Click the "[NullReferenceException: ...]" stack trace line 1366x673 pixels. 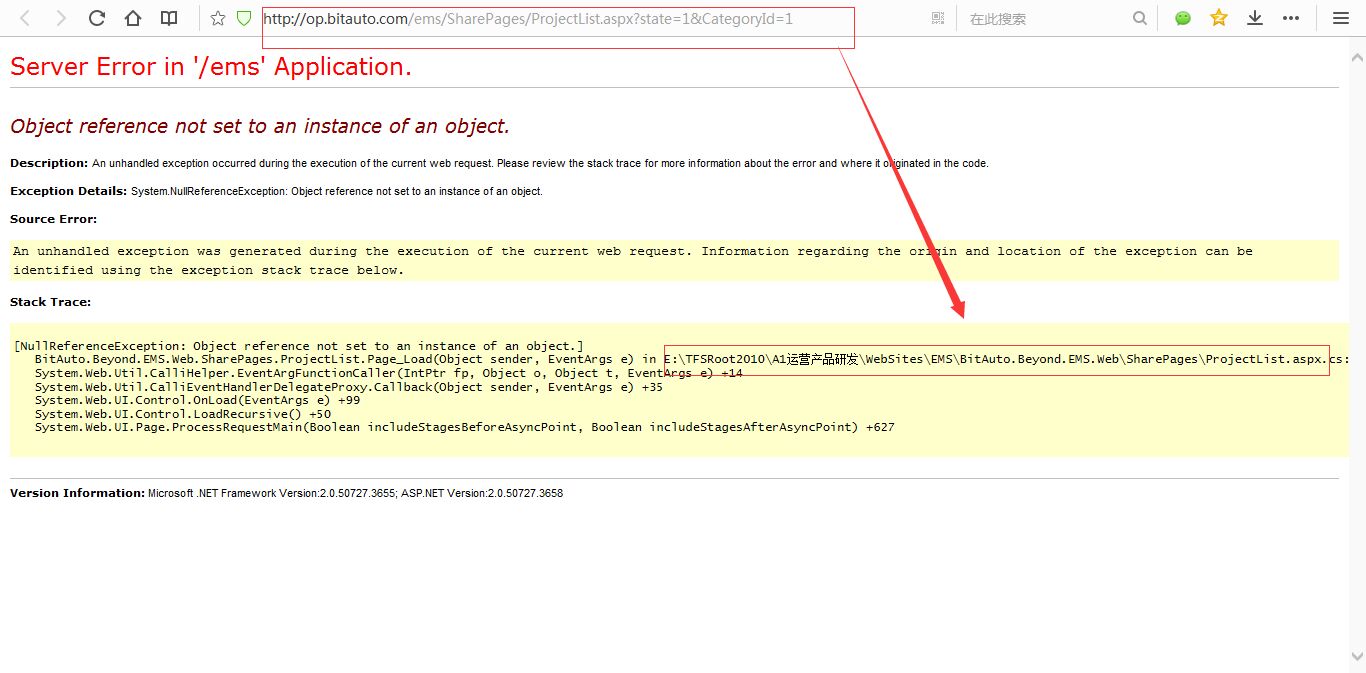point(299,346)
